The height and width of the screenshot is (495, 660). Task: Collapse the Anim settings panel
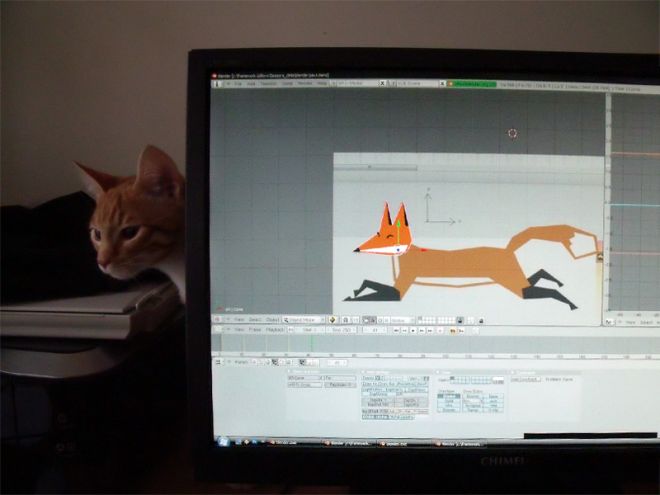click(362, 372)
